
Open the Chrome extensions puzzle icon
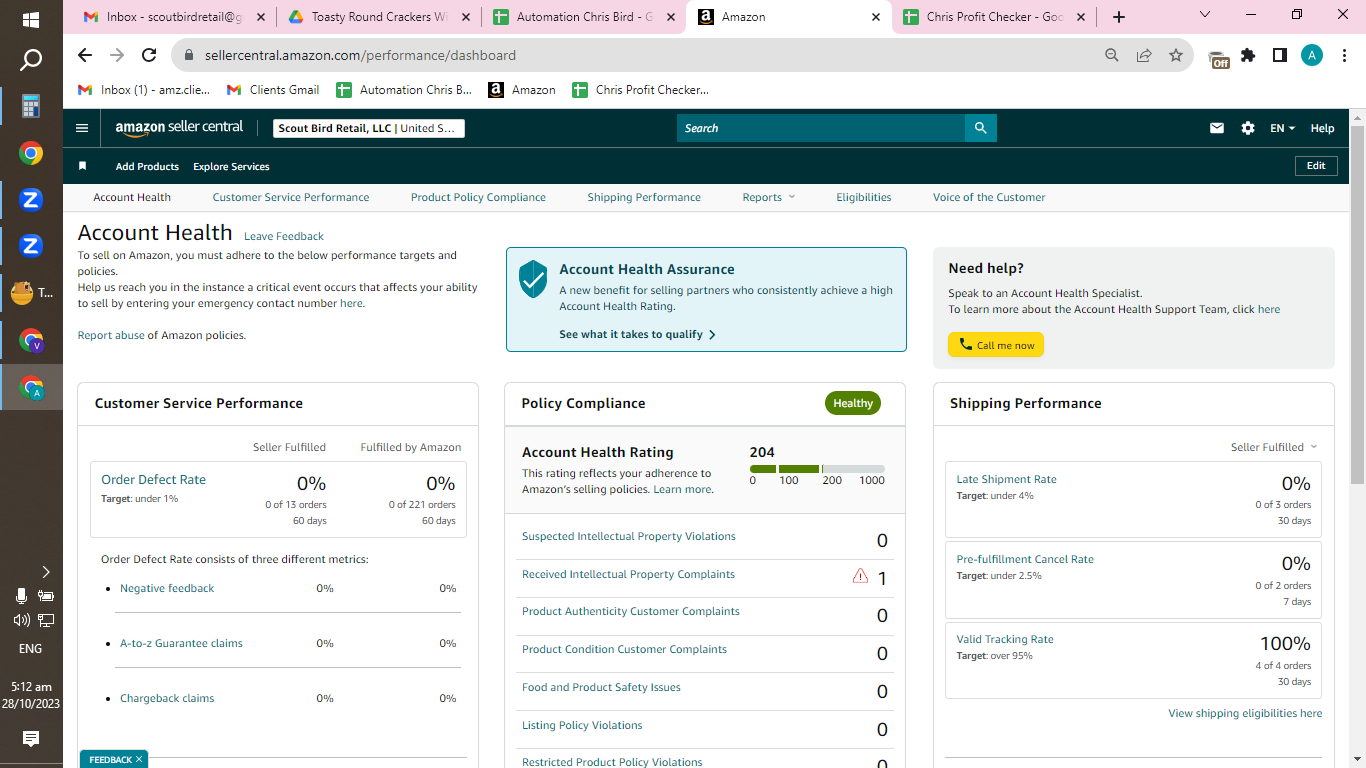click(x=1248, y=56)
